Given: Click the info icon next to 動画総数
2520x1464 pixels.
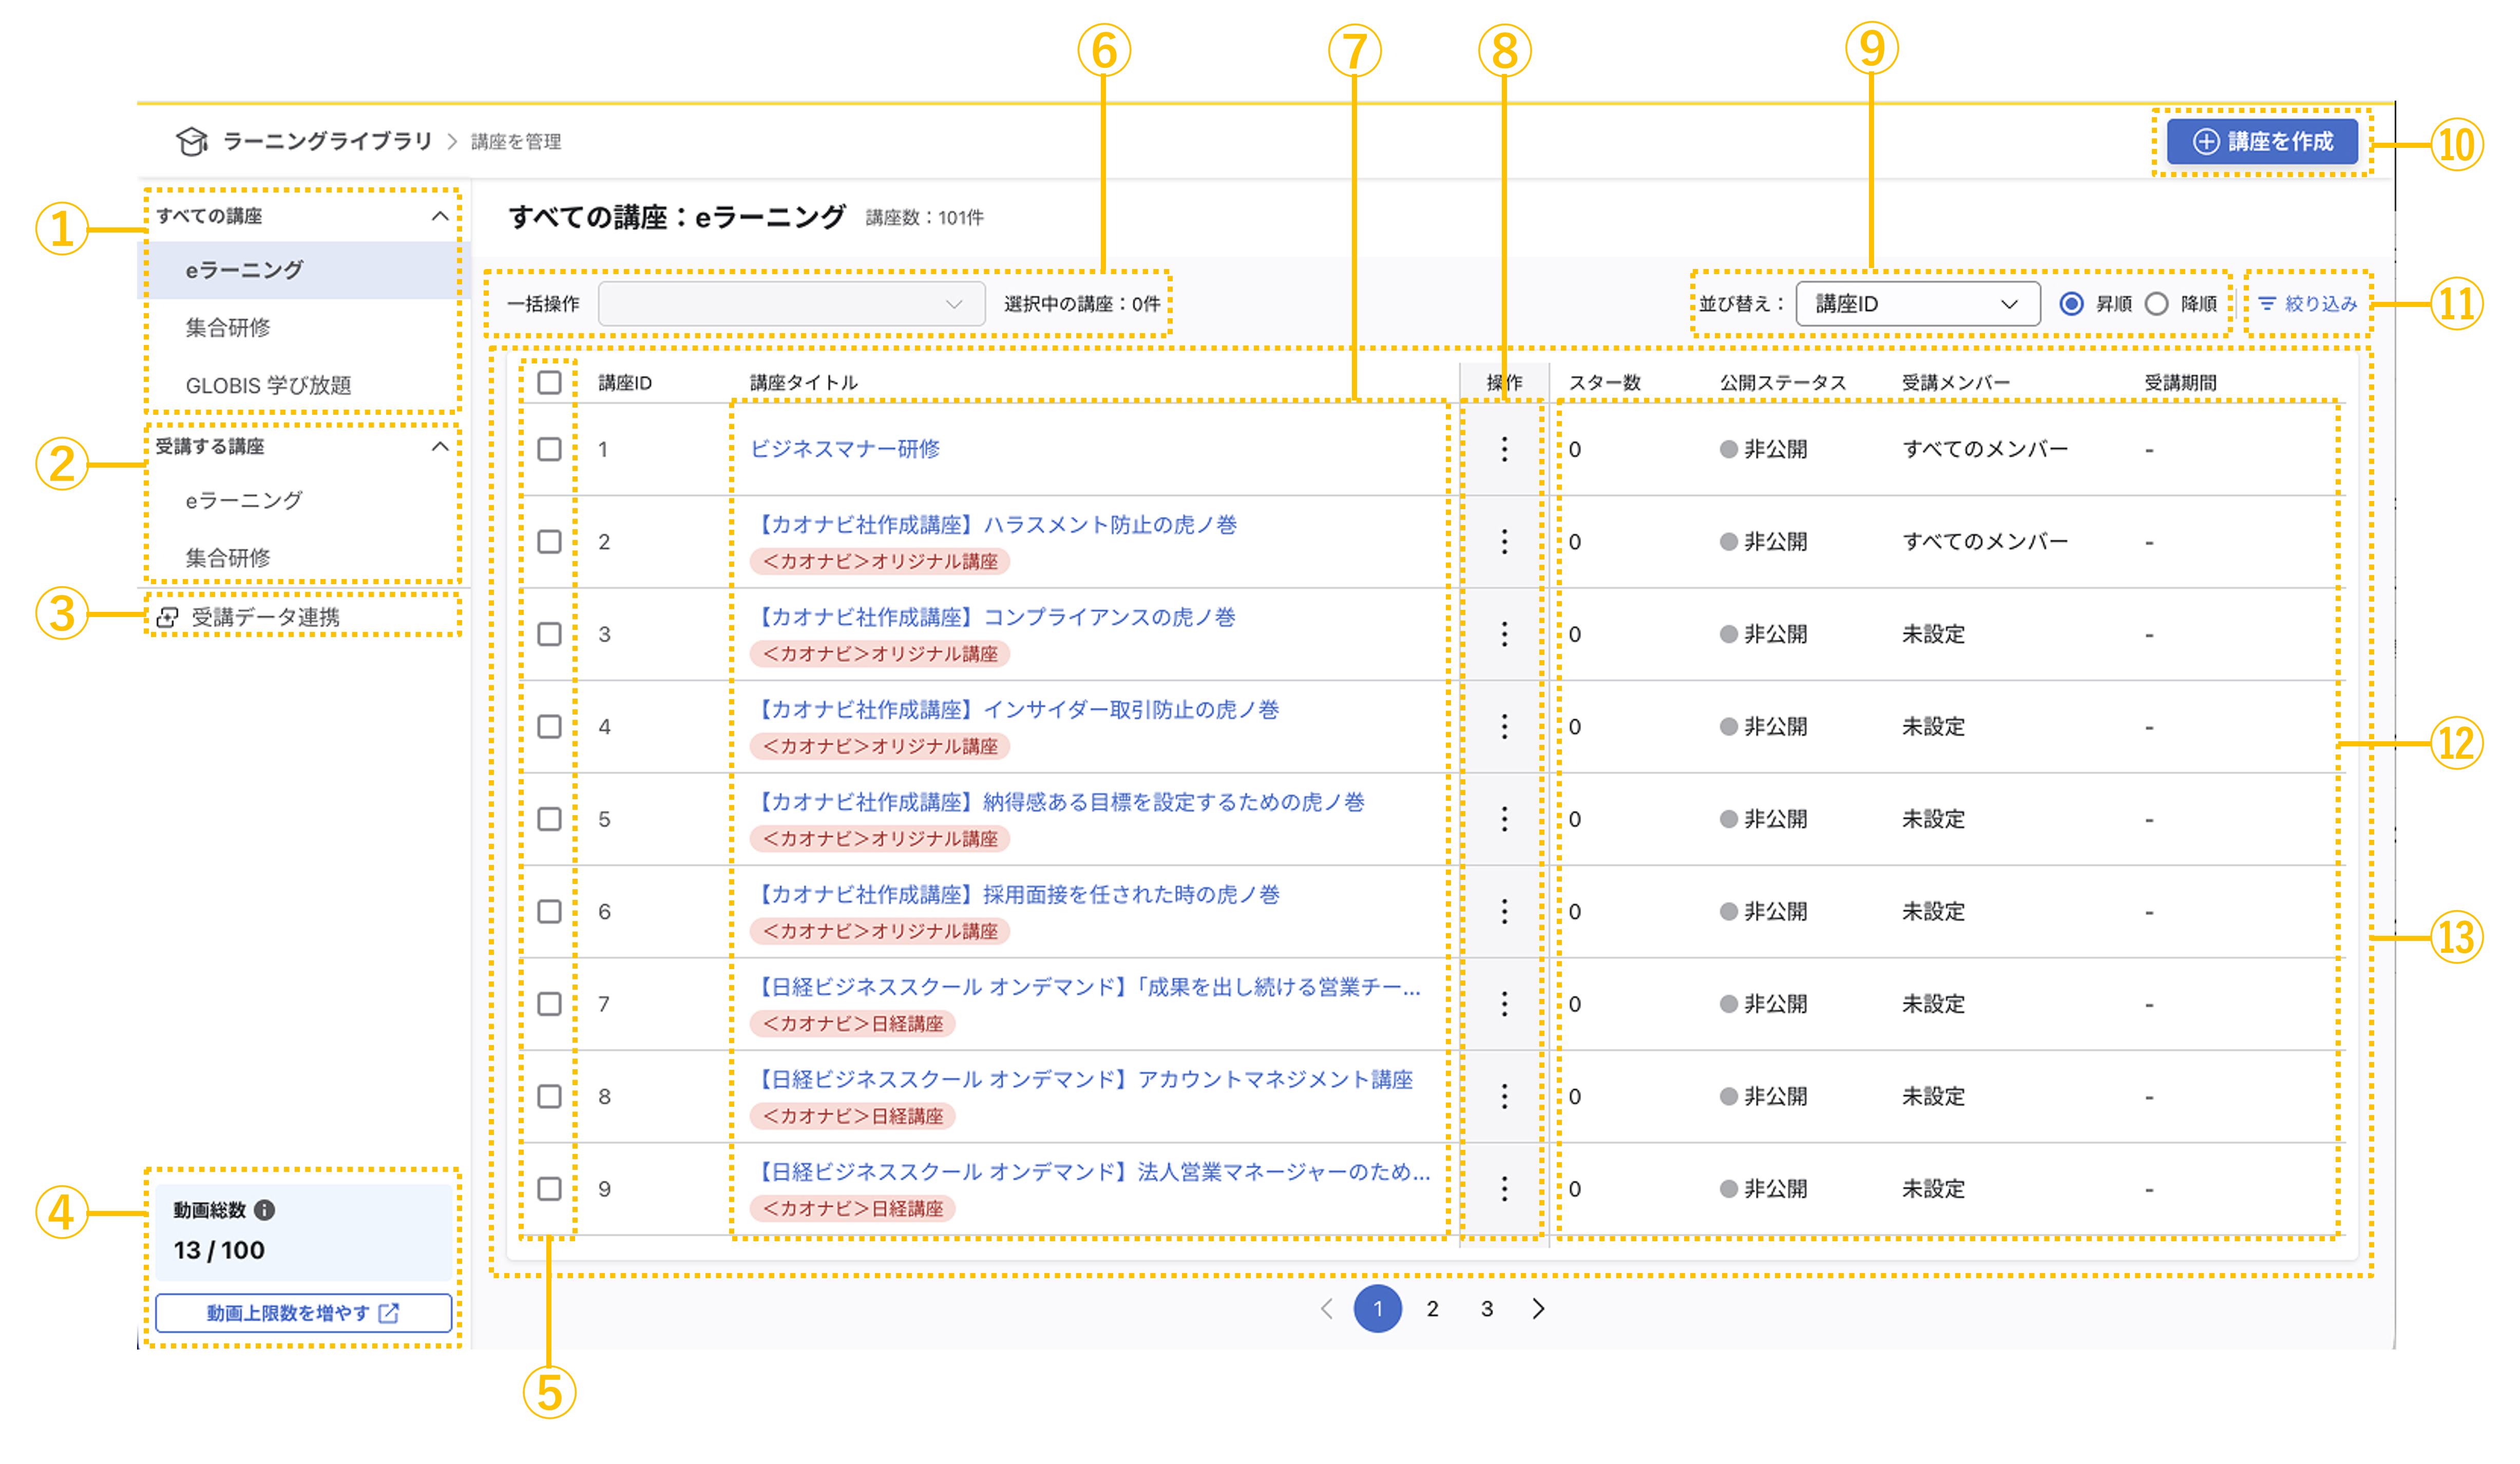Looking at the screenshot, I should click(264, 1210).
